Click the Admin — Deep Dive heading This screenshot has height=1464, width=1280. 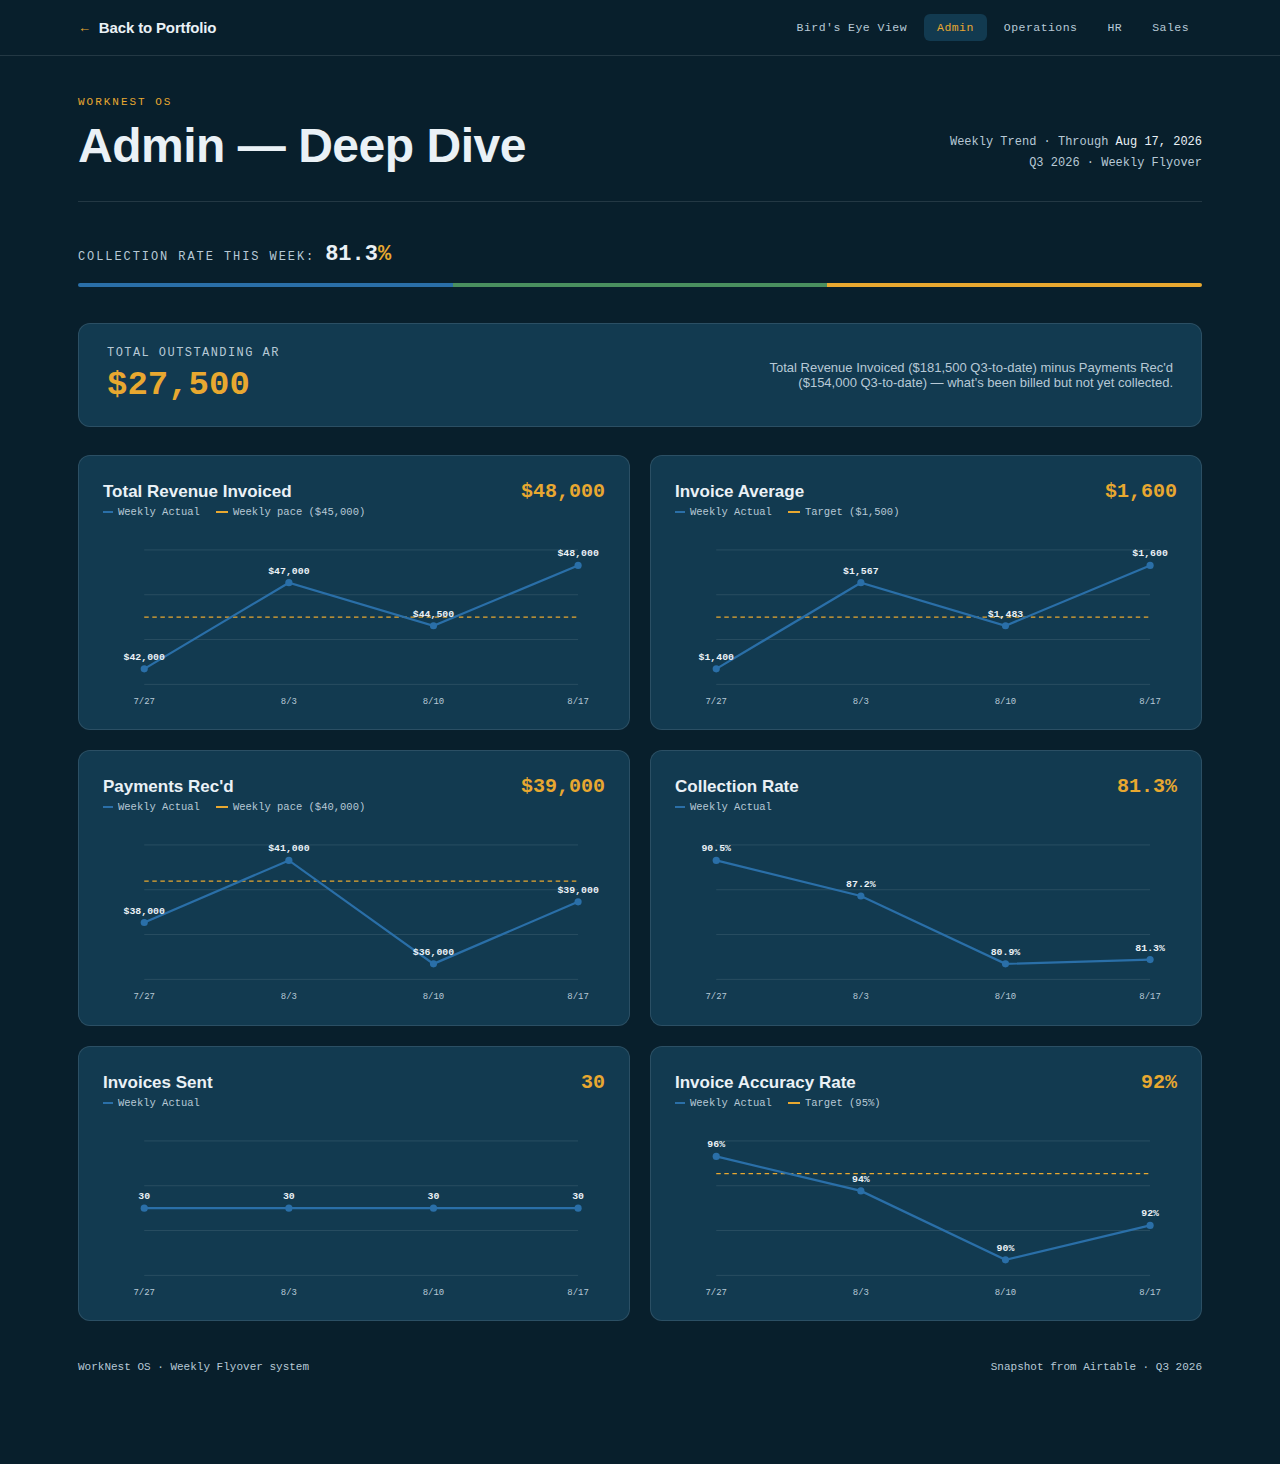(x=302, y=146)
